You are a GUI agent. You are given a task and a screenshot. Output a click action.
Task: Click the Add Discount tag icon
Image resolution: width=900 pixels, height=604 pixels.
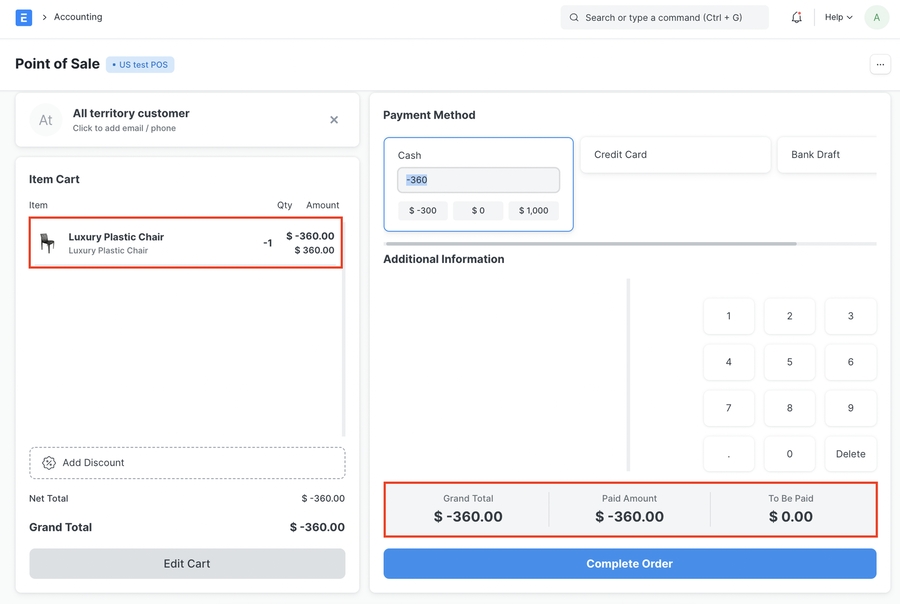(x=48, y=462)
